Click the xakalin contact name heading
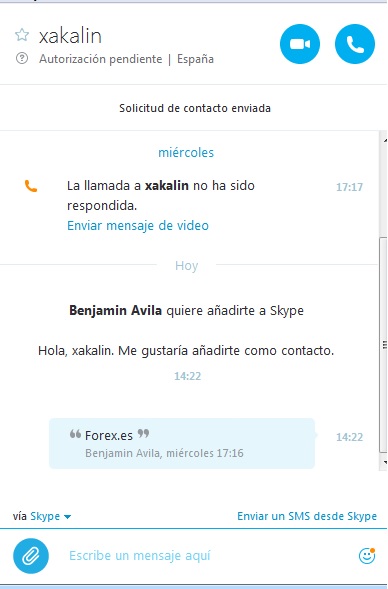Screen dimensions: 388x589 pos(70,36)
